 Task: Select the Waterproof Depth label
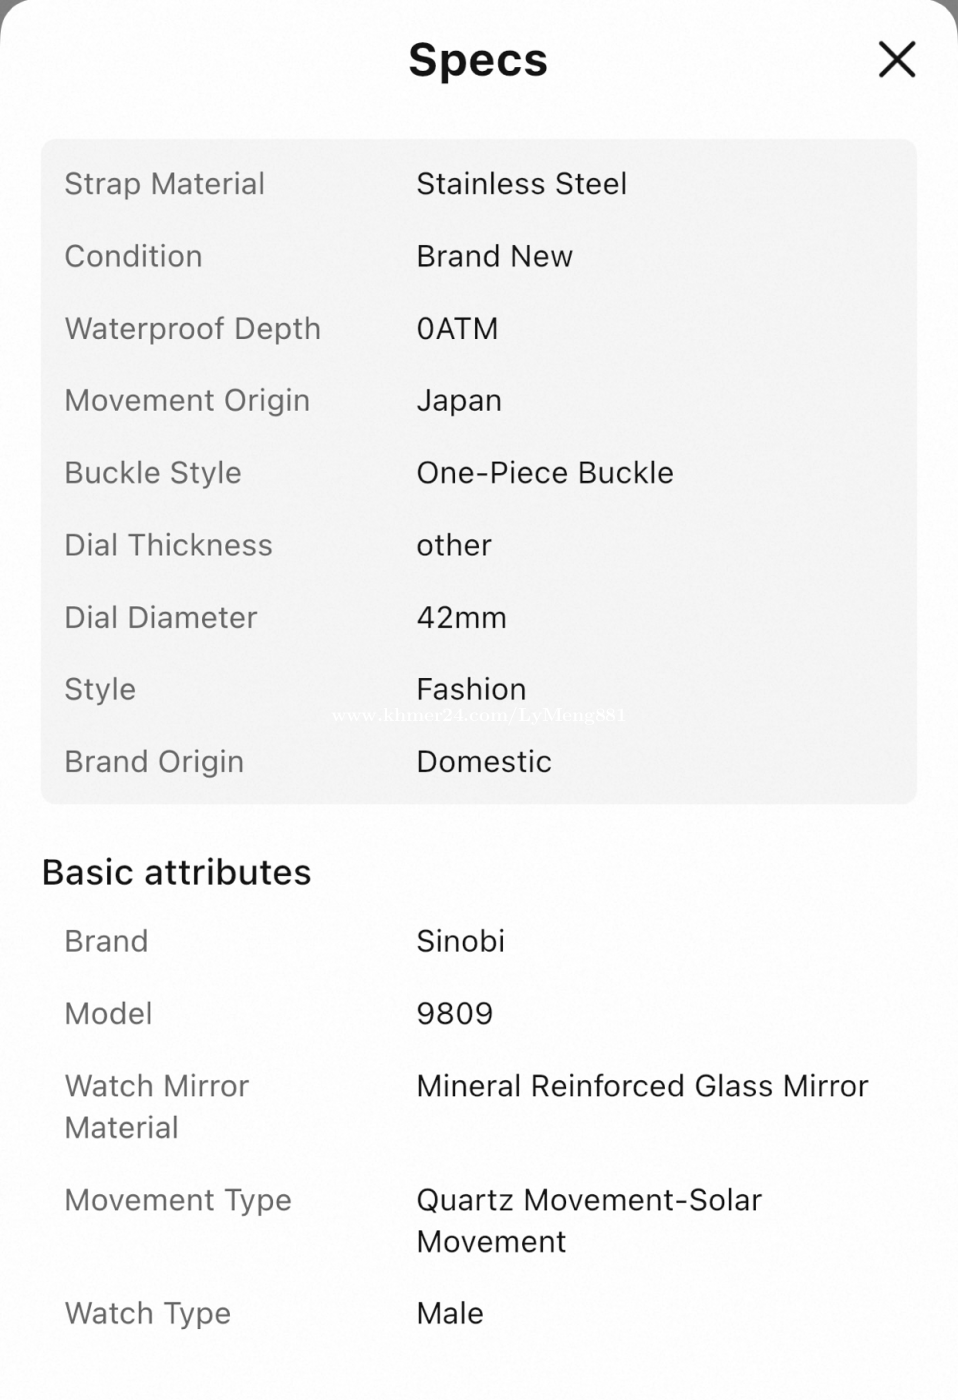tap(193, 329)
